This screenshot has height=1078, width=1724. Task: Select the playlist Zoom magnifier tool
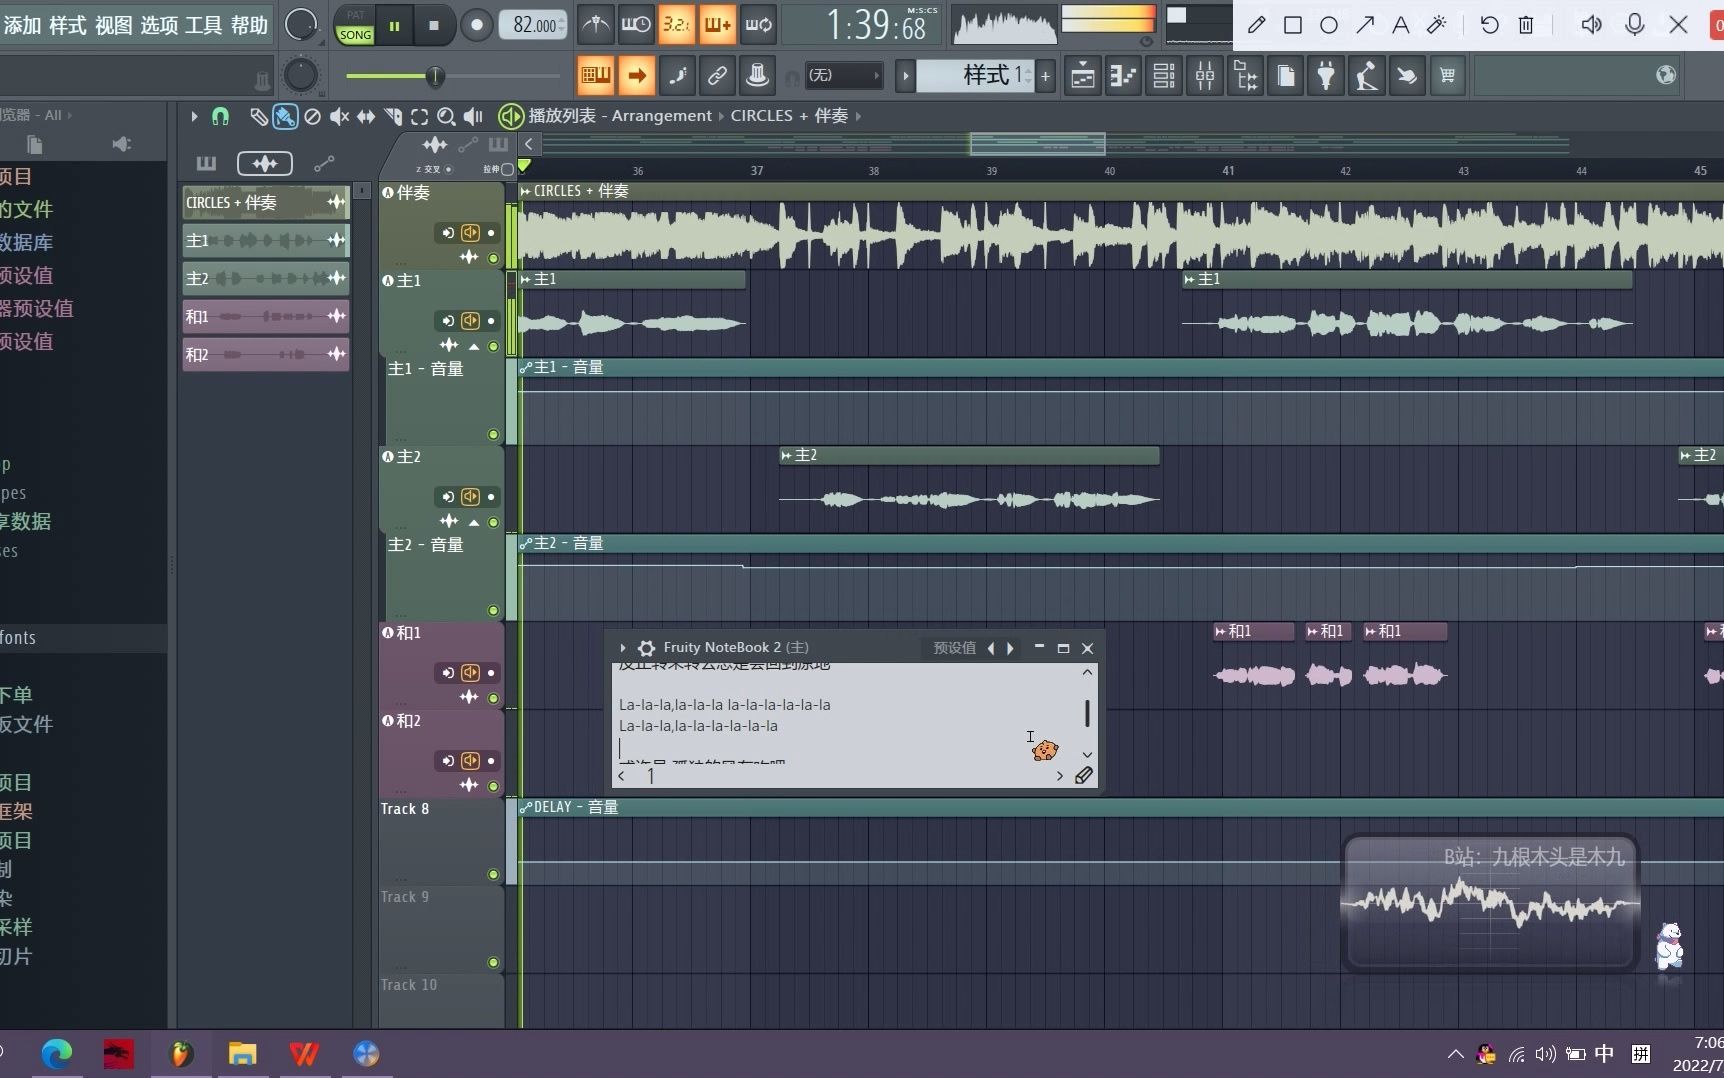coord(447,117)
